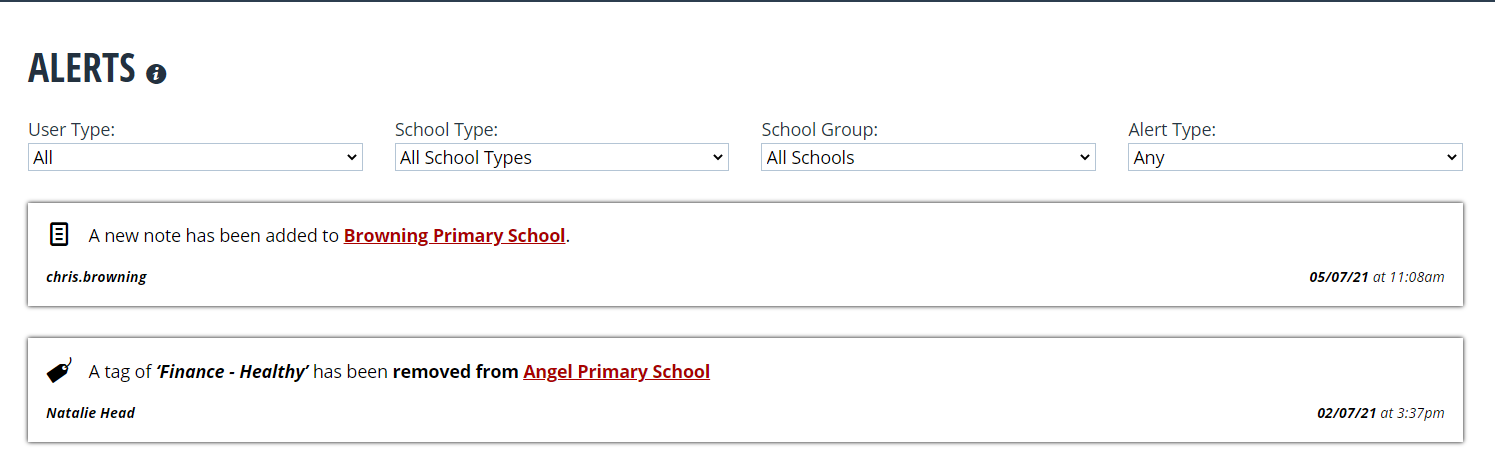Expand the School Type dropdown
Screen dimensions: 1495x459
tap(562, 157)
